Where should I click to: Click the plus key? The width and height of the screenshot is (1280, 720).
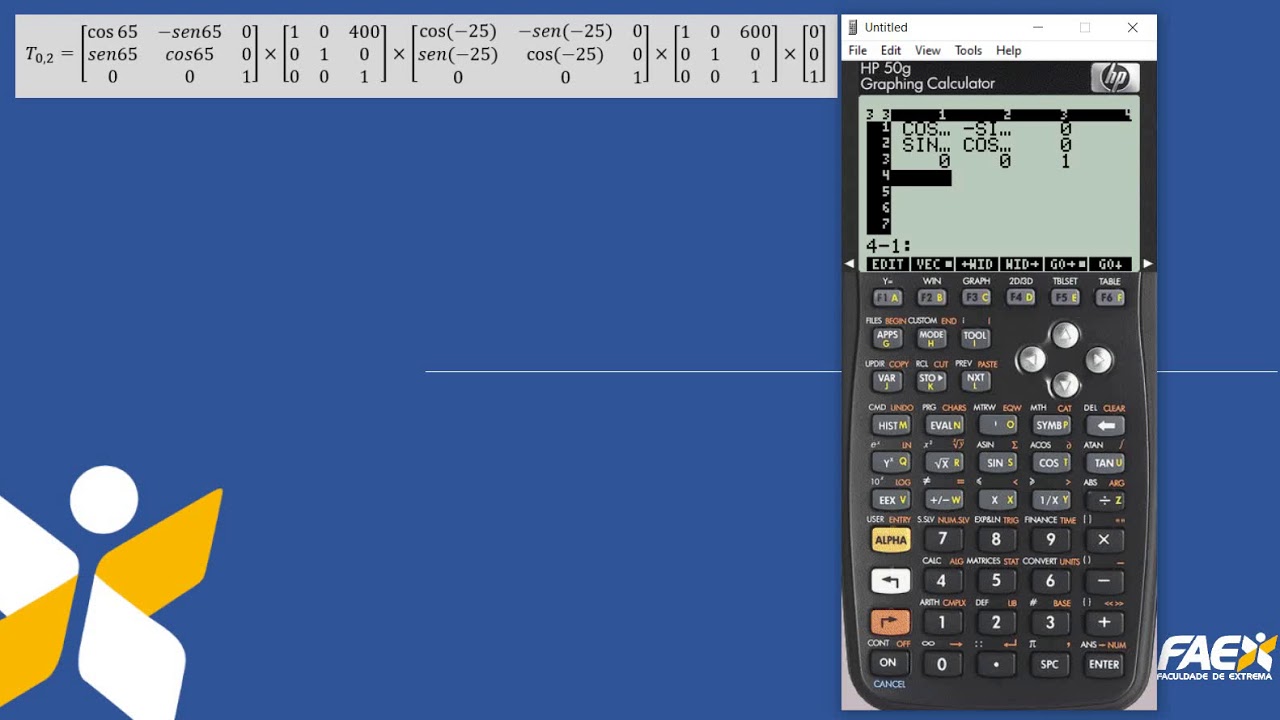(x=1104, y=622)
